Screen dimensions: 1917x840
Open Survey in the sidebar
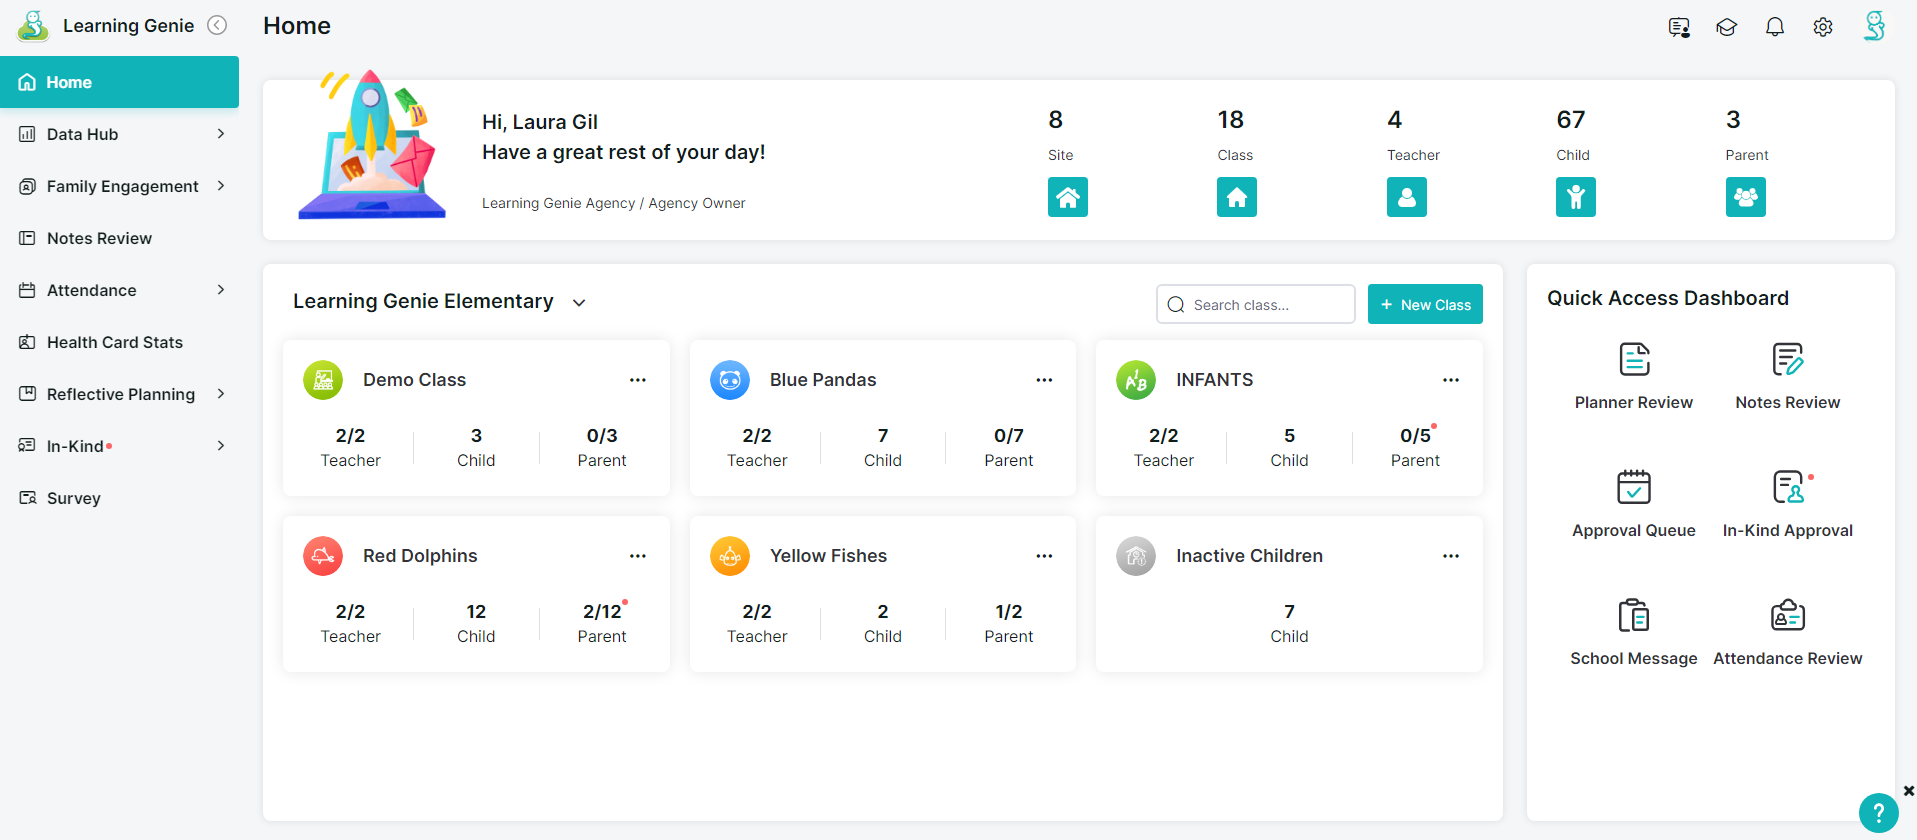pos(119,498)
